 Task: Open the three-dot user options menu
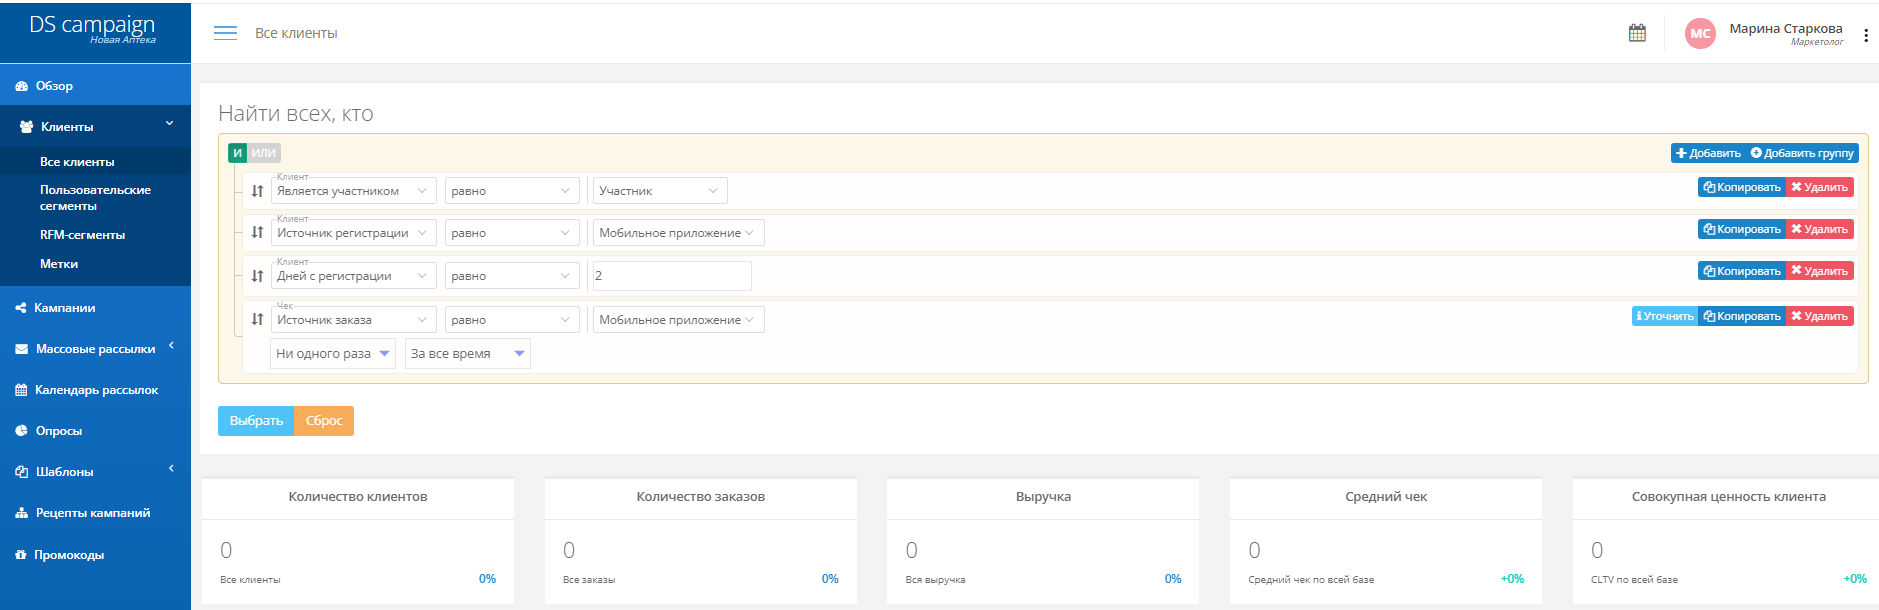[1866, 35]
